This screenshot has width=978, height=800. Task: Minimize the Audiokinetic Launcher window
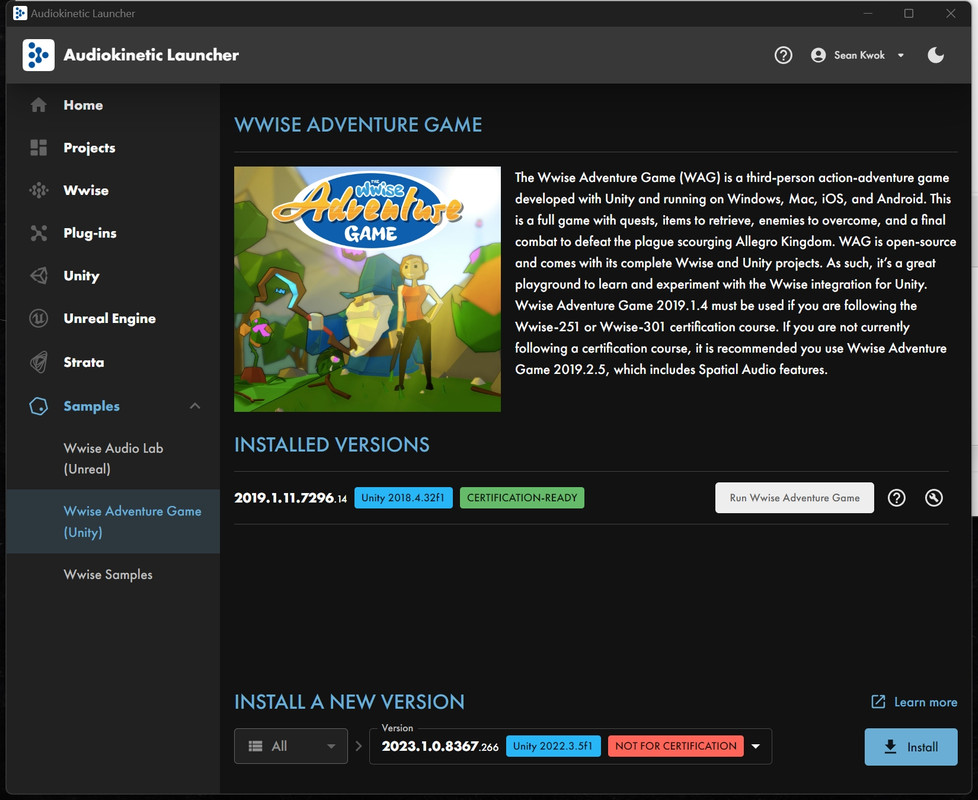tap(868, 13)
